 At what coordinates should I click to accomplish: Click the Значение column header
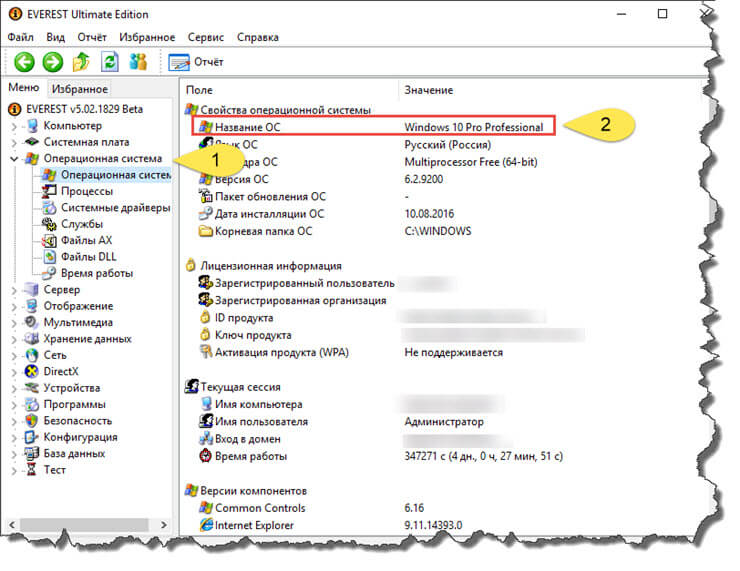(x=428, y=90)
